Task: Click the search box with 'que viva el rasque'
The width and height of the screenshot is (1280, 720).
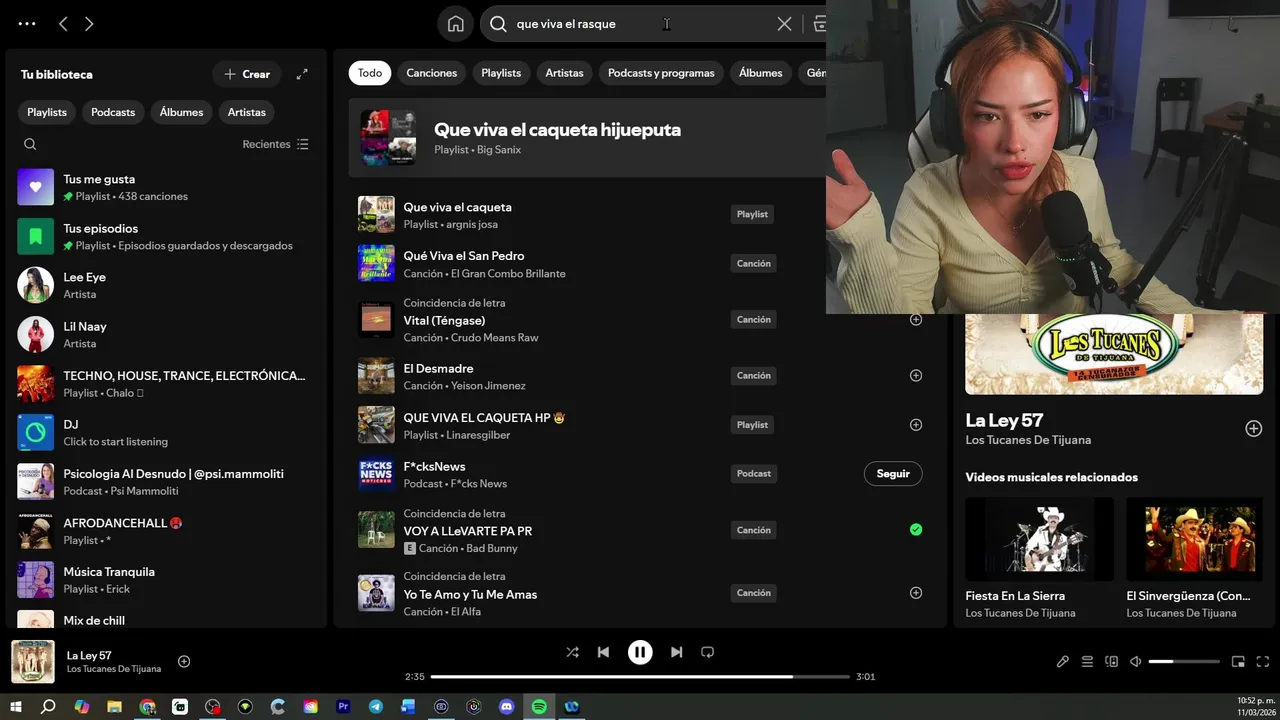Action: click(640, 24)
